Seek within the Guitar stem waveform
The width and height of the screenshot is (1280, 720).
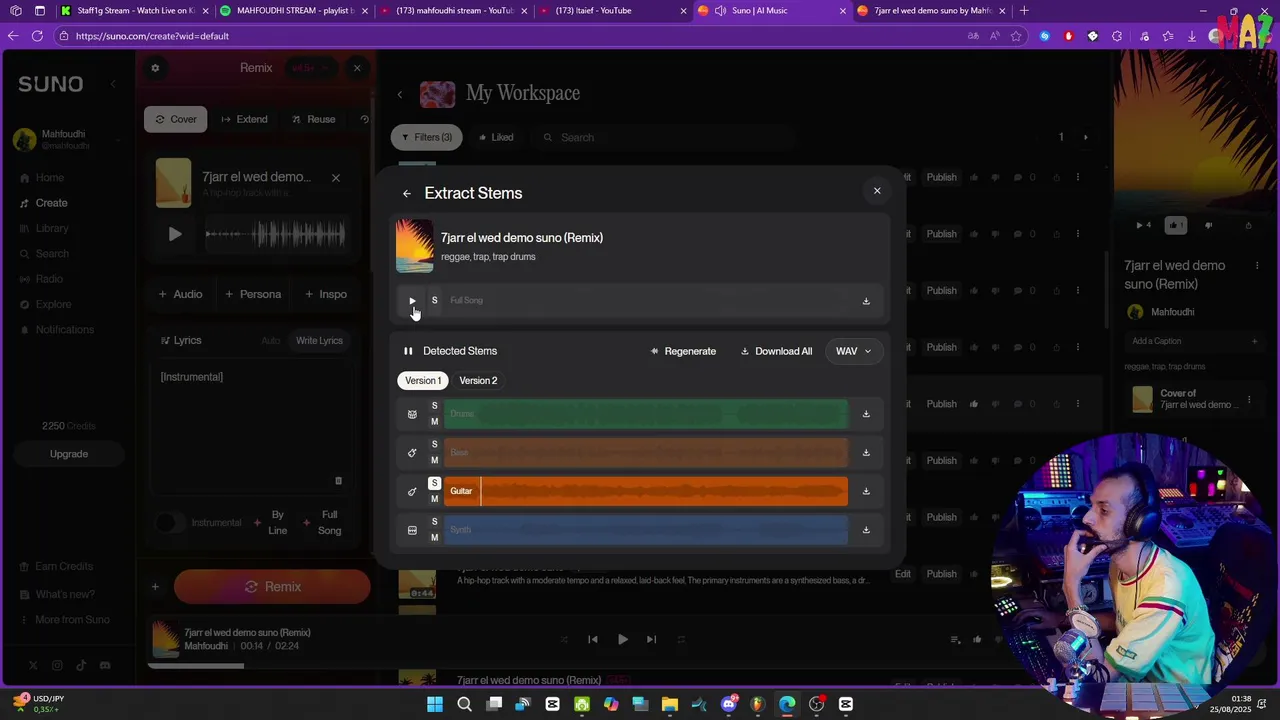click(x=646, y=491)
